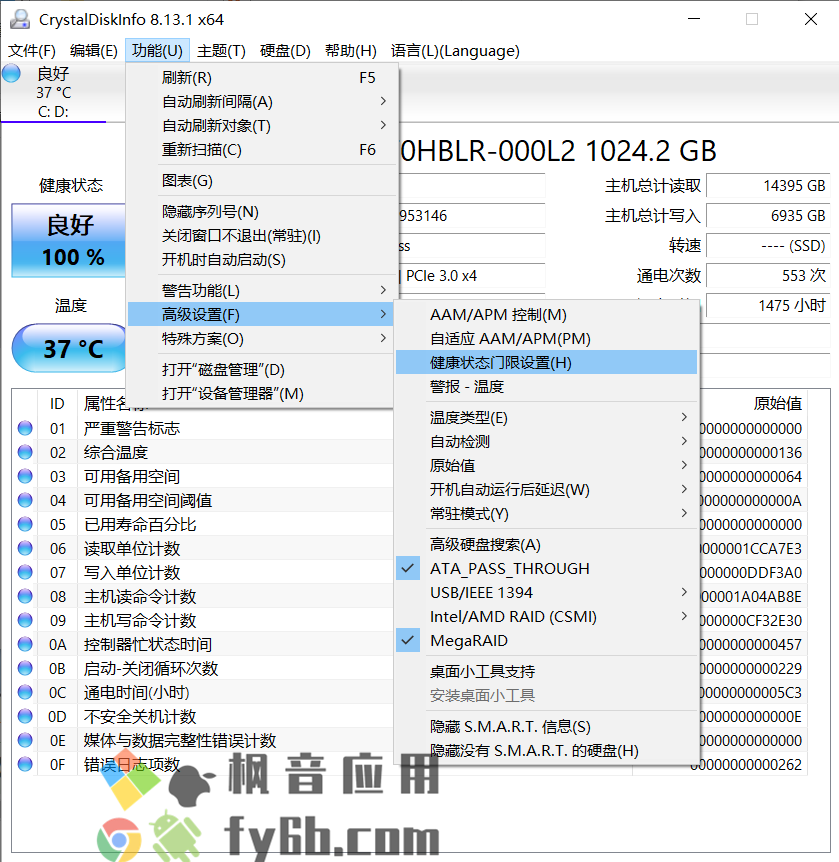The image size is (839, 862).
Task: Select 健康状态门限设置(H) entry
Action: [546, 363]
